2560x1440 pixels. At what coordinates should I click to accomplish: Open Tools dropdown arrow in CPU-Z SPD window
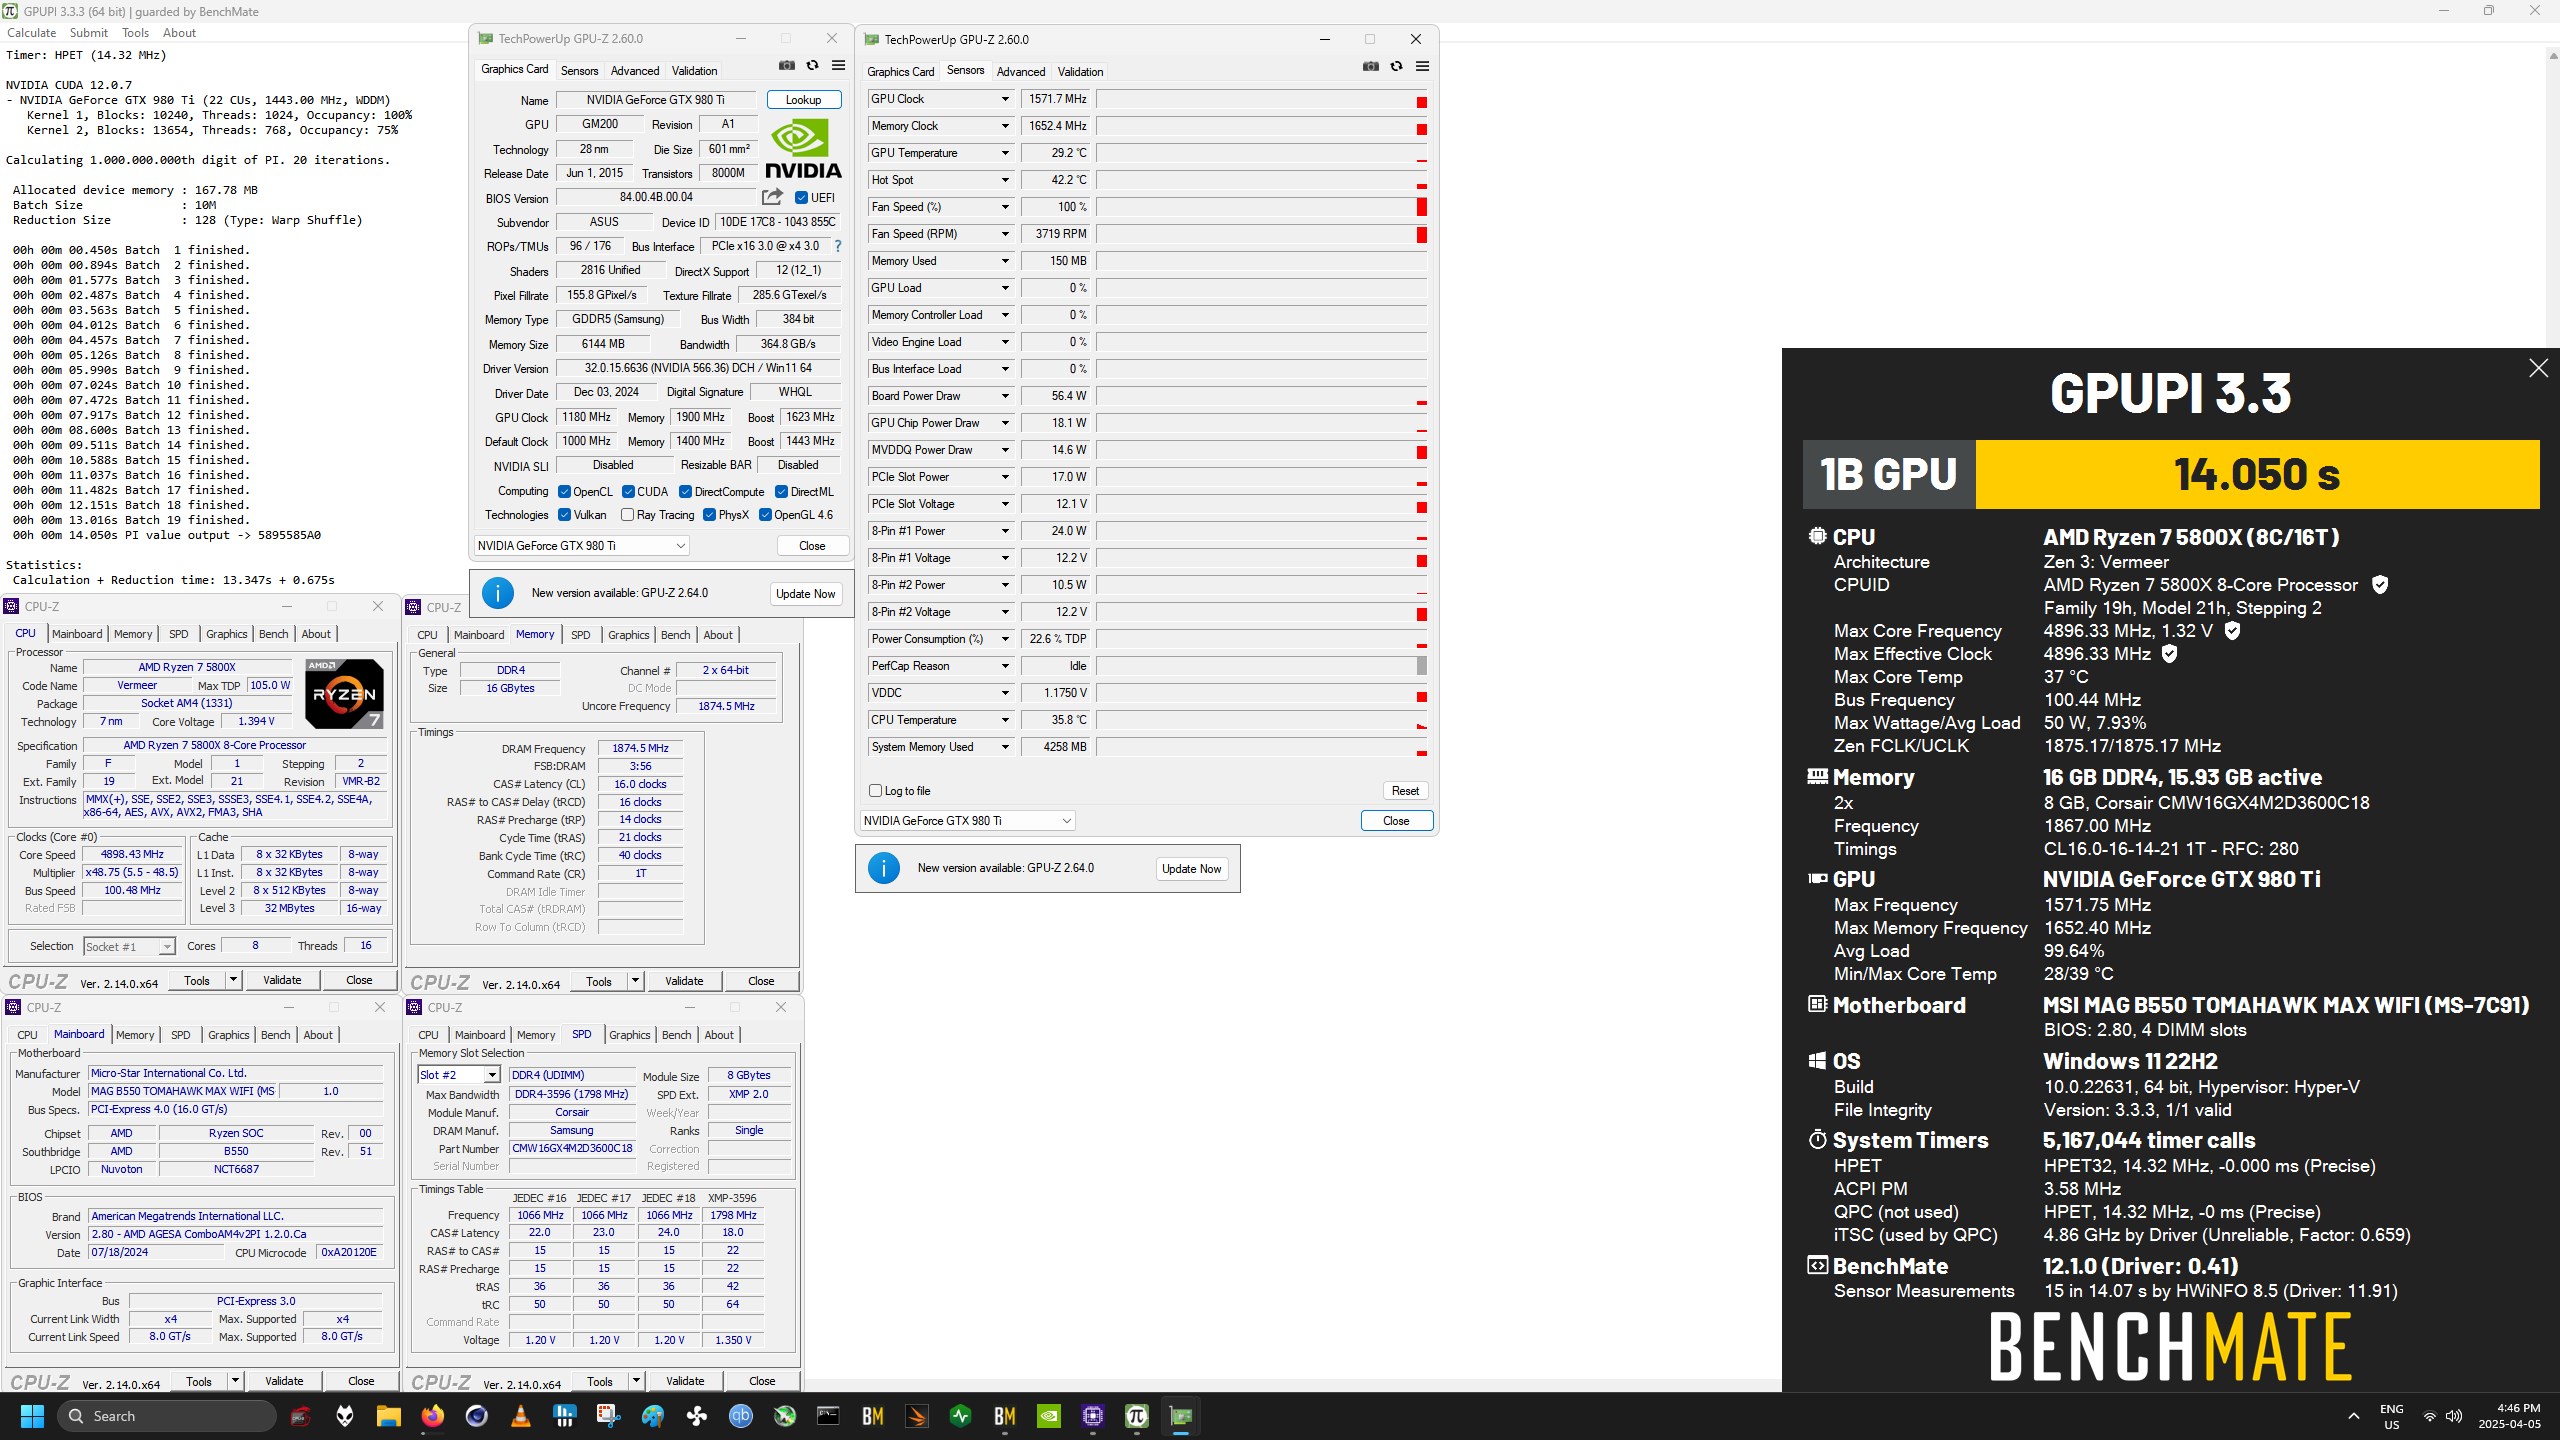[635, 1381]
